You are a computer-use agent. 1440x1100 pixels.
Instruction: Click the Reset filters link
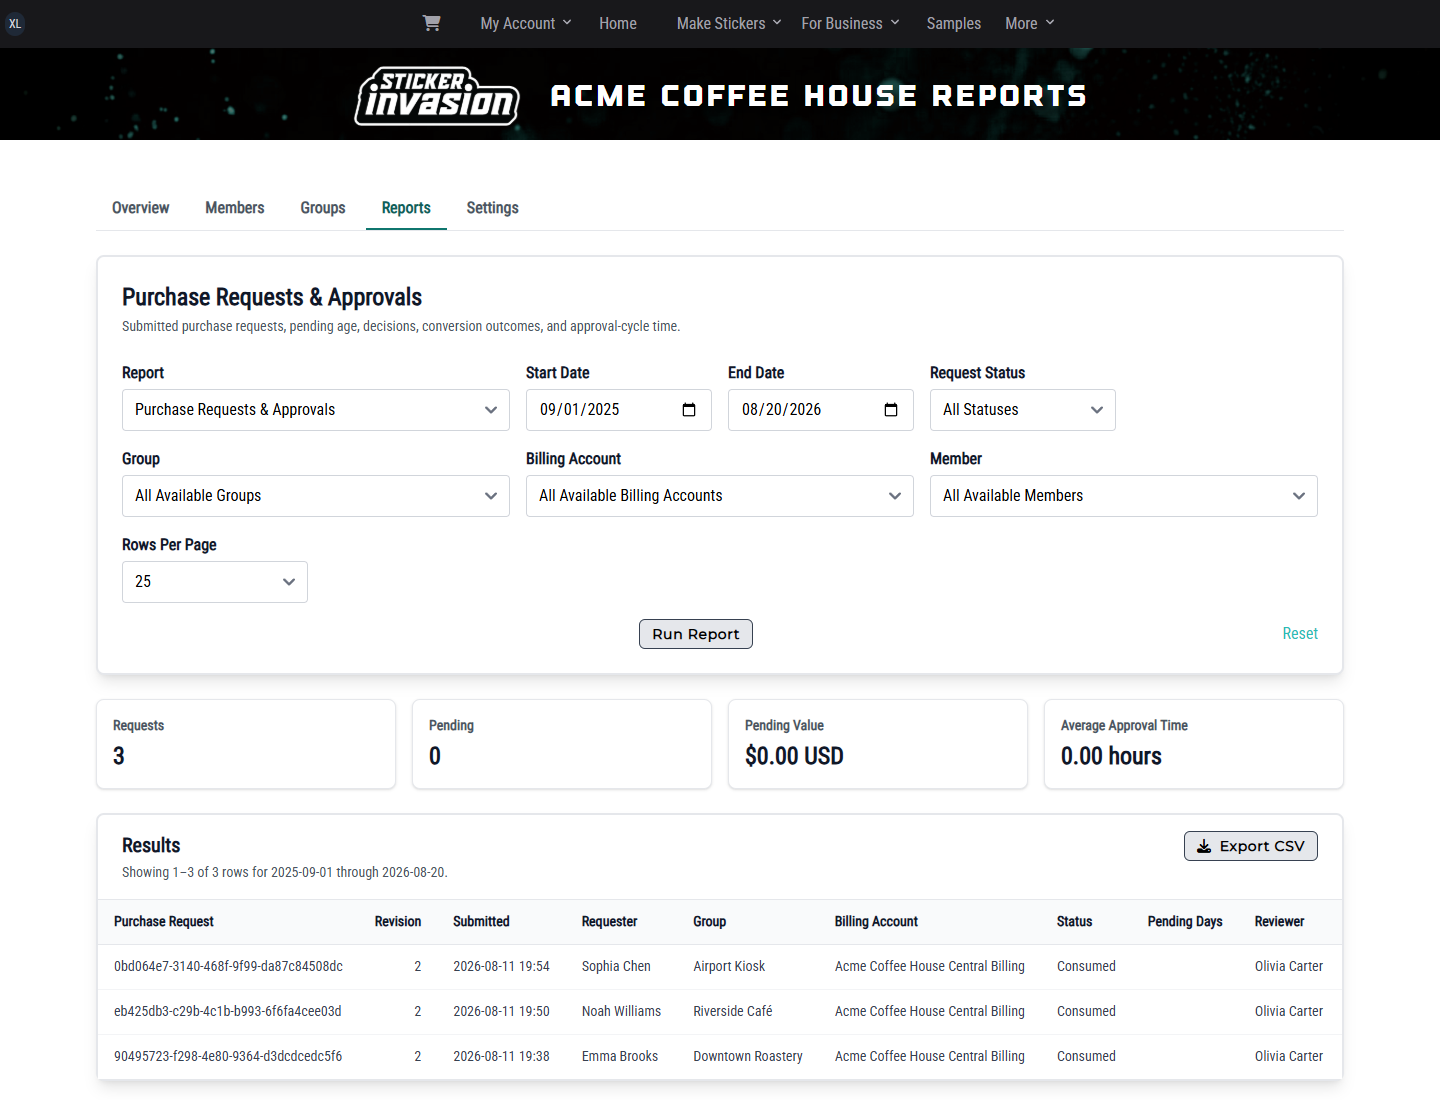tap(1300, 634)
